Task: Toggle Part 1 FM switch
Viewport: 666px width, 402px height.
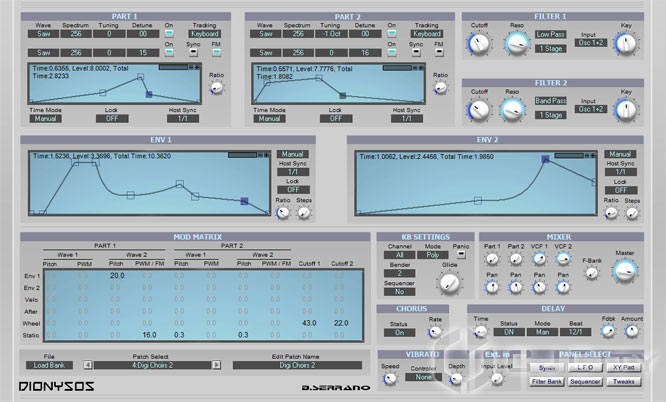Action: pos(216,52)
